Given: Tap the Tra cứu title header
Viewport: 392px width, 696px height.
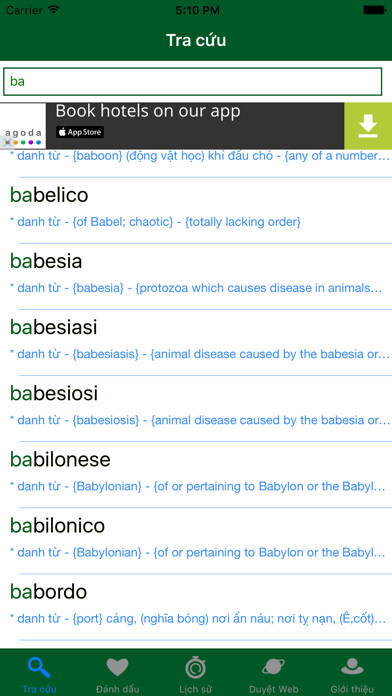Looking at the screenshot, I should 196,40.
